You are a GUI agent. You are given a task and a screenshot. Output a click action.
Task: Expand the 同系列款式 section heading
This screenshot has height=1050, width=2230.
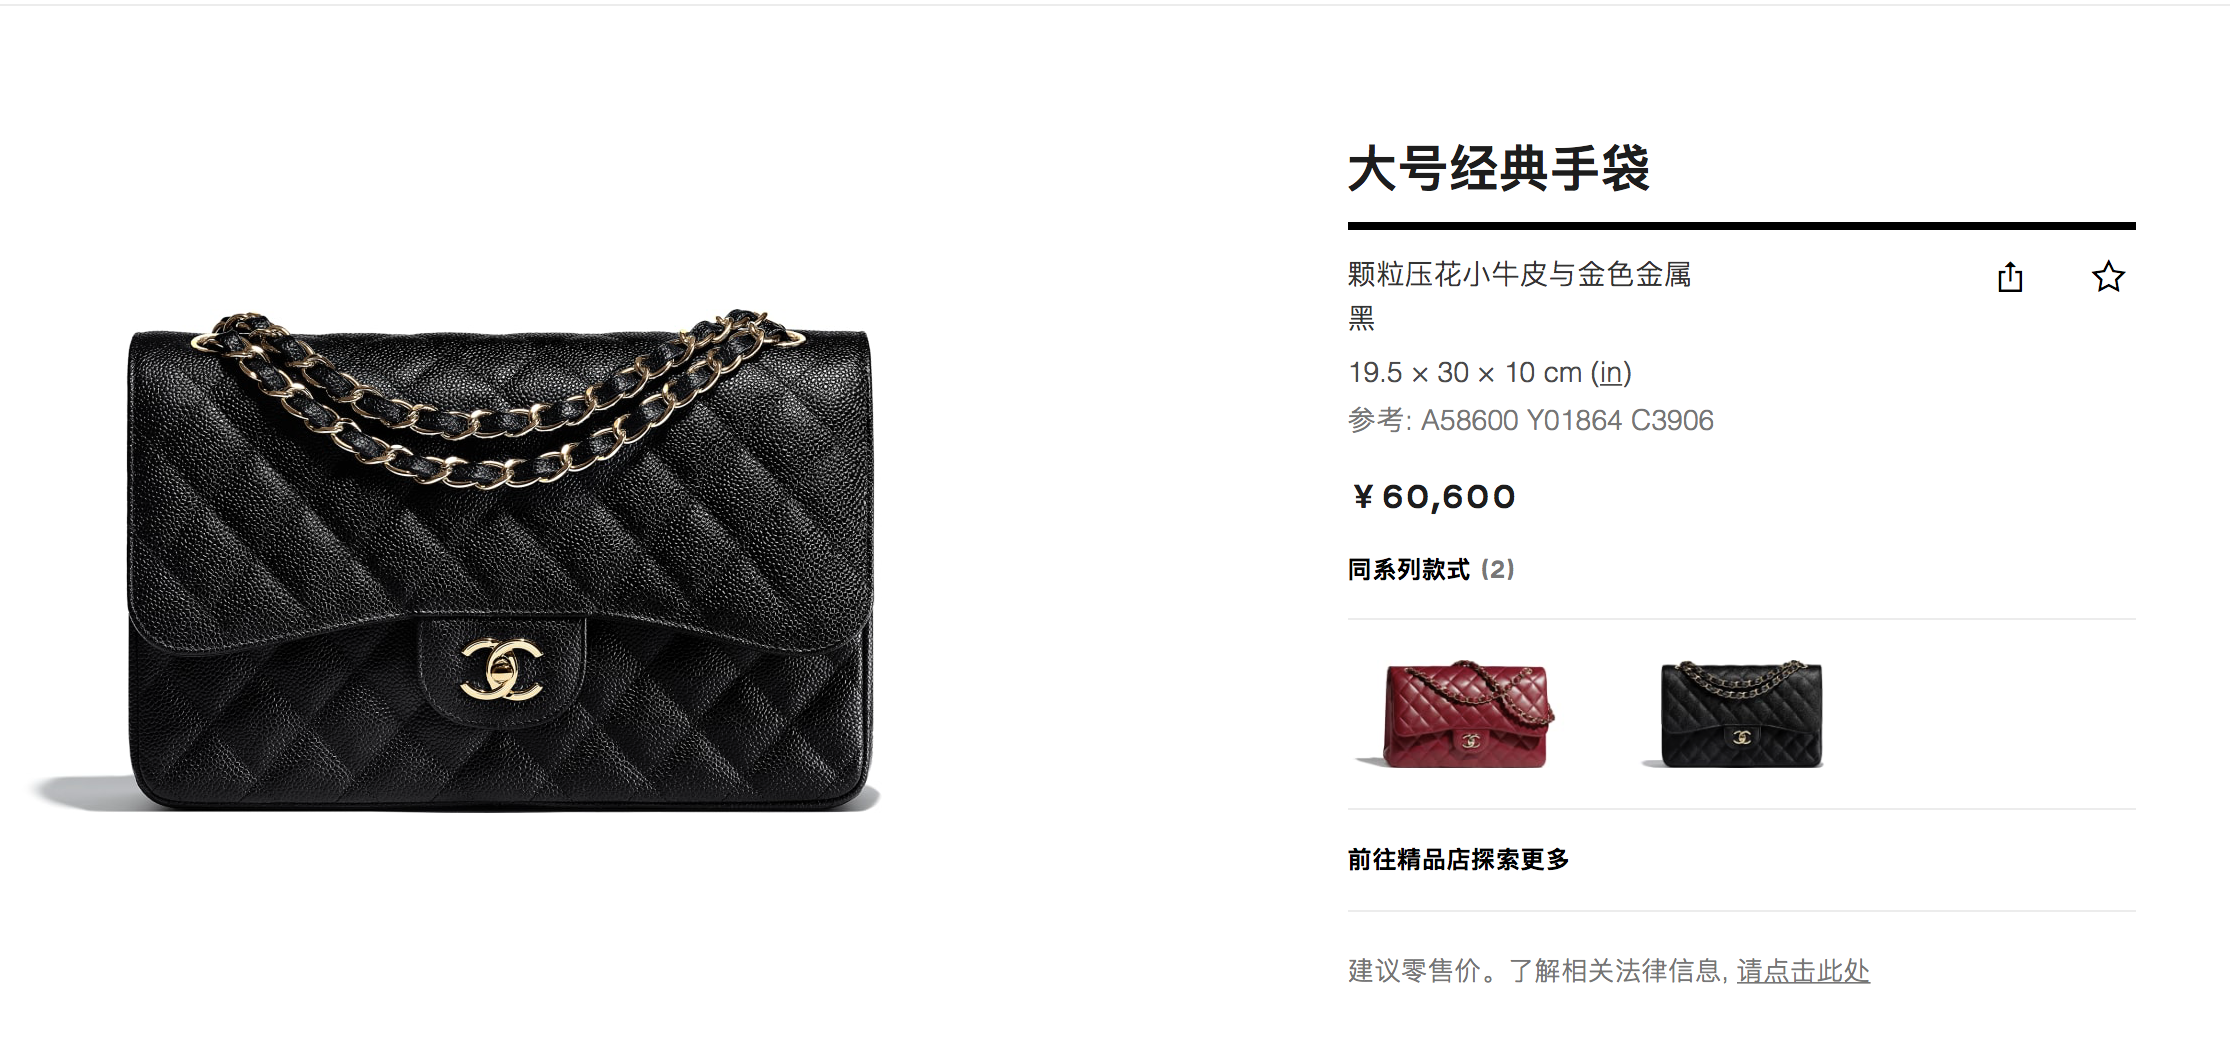tap(1408, 570)
